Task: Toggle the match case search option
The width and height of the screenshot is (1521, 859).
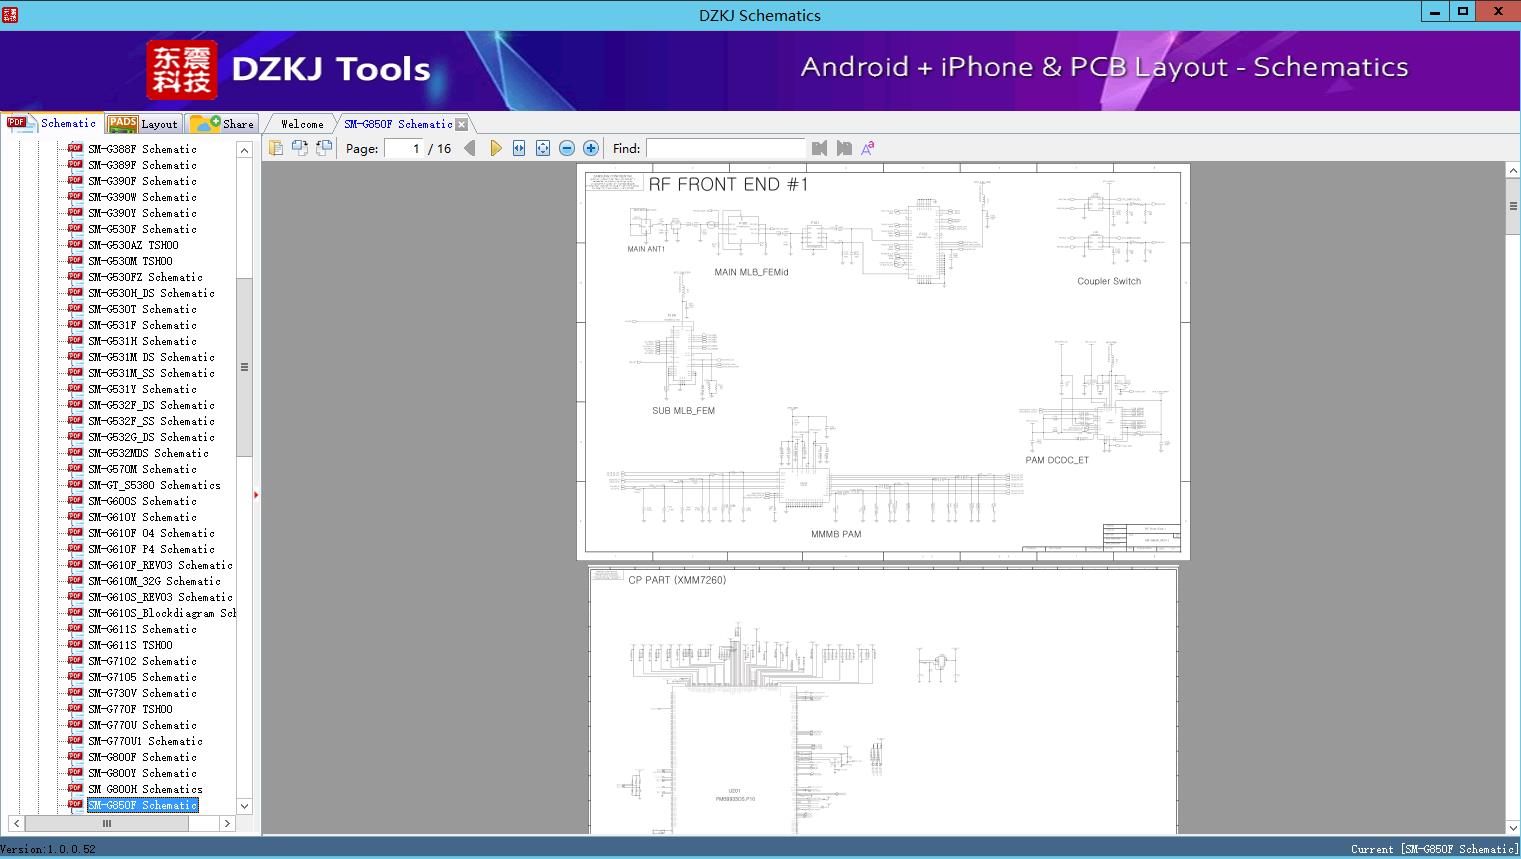Action: point(868,148)
